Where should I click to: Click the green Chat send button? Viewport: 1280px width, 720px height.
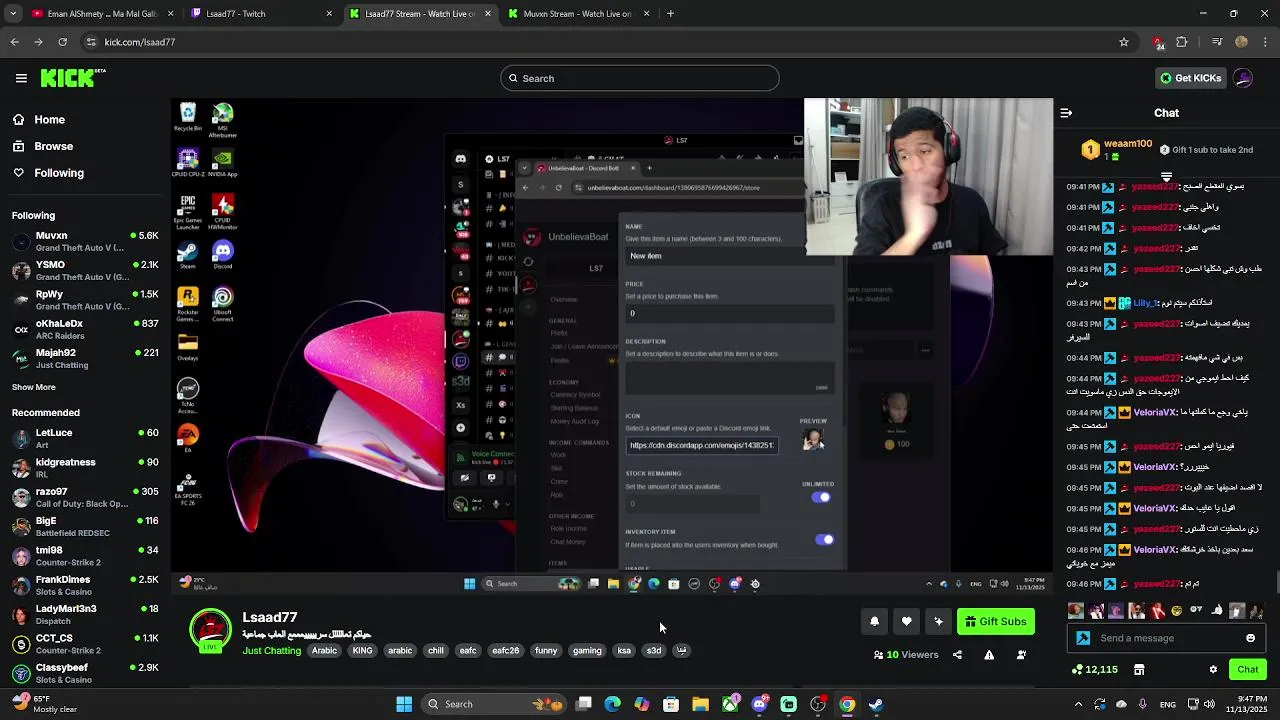[1247, 669]
